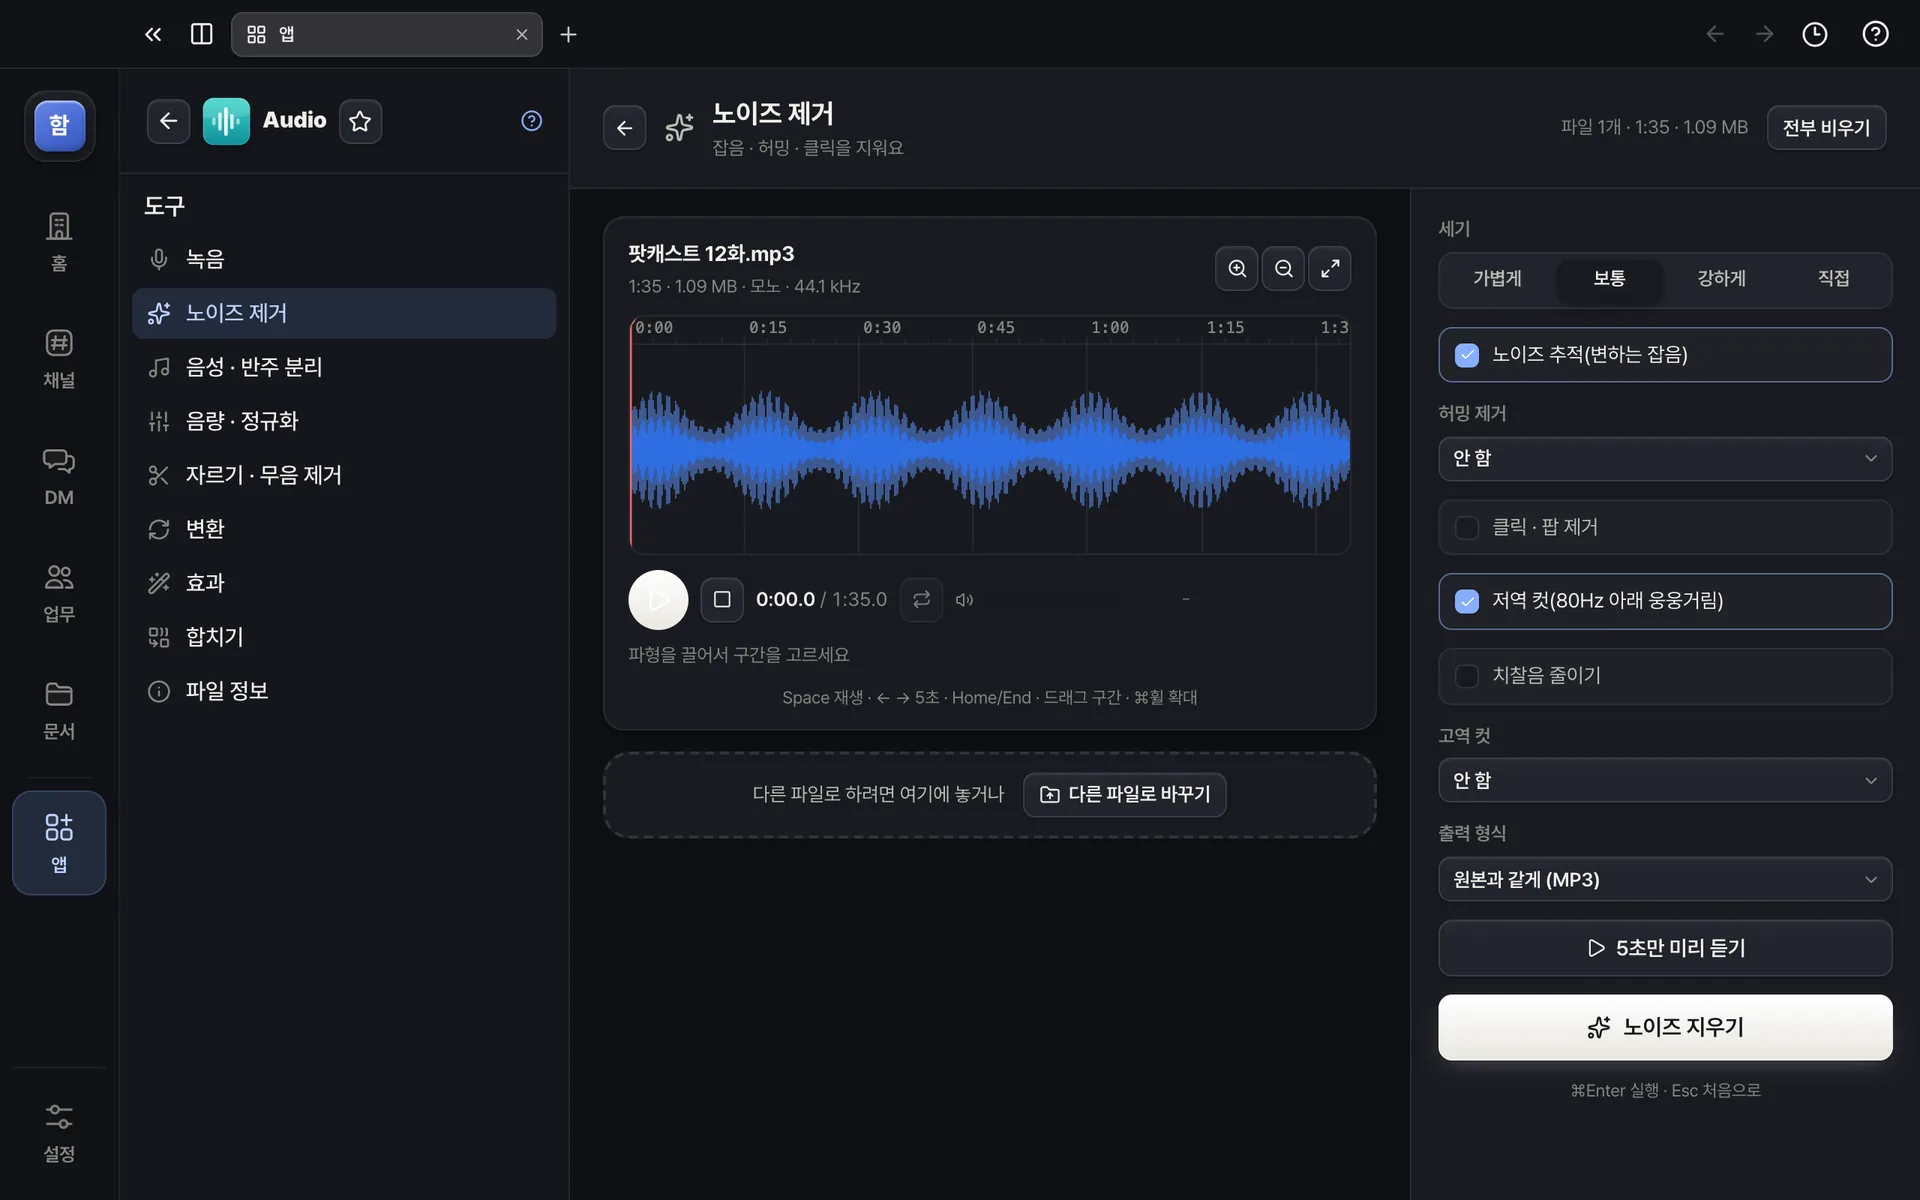Image resolution: width=1920 pixels, height=1200 pixels.
Task: Select 가볍게 strength option
Action: tap(1497, 279)
